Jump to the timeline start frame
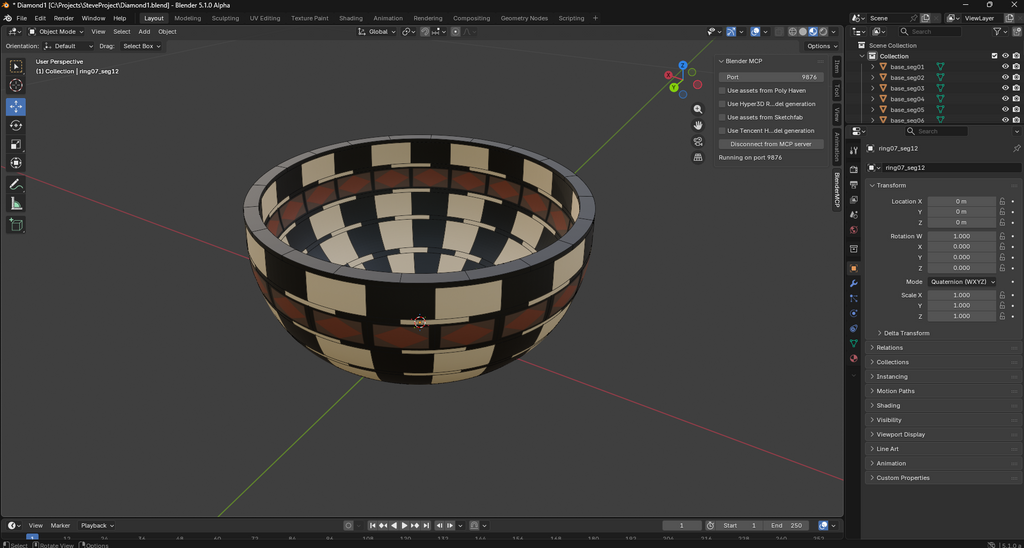Viewport: 1024px width, 548px height. point(372,525)
